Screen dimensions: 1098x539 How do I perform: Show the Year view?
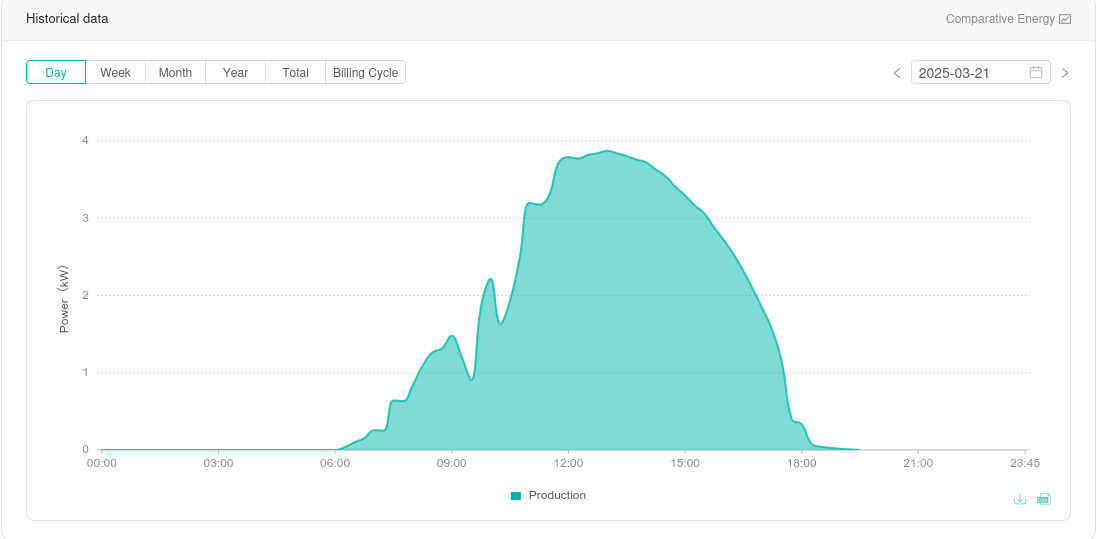tap(235, 72)
